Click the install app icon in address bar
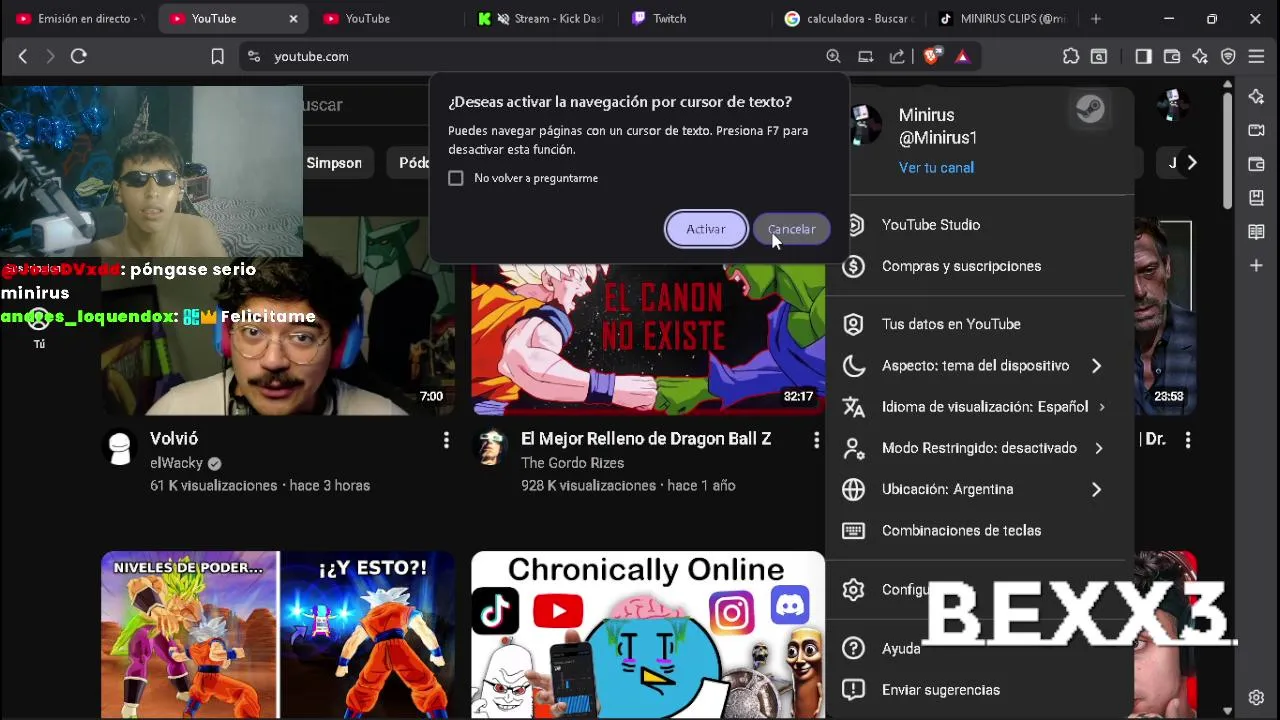 [866, 57]
